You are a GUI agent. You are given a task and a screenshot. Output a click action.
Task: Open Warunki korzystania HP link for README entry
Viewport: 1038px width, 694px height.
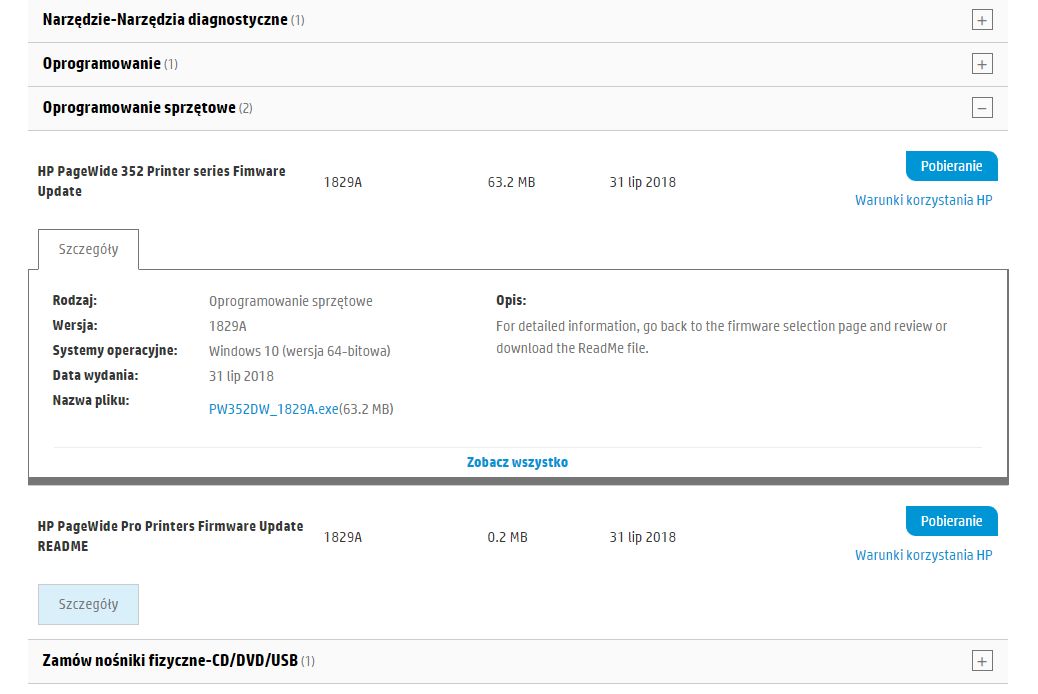[x=923, y=555]
